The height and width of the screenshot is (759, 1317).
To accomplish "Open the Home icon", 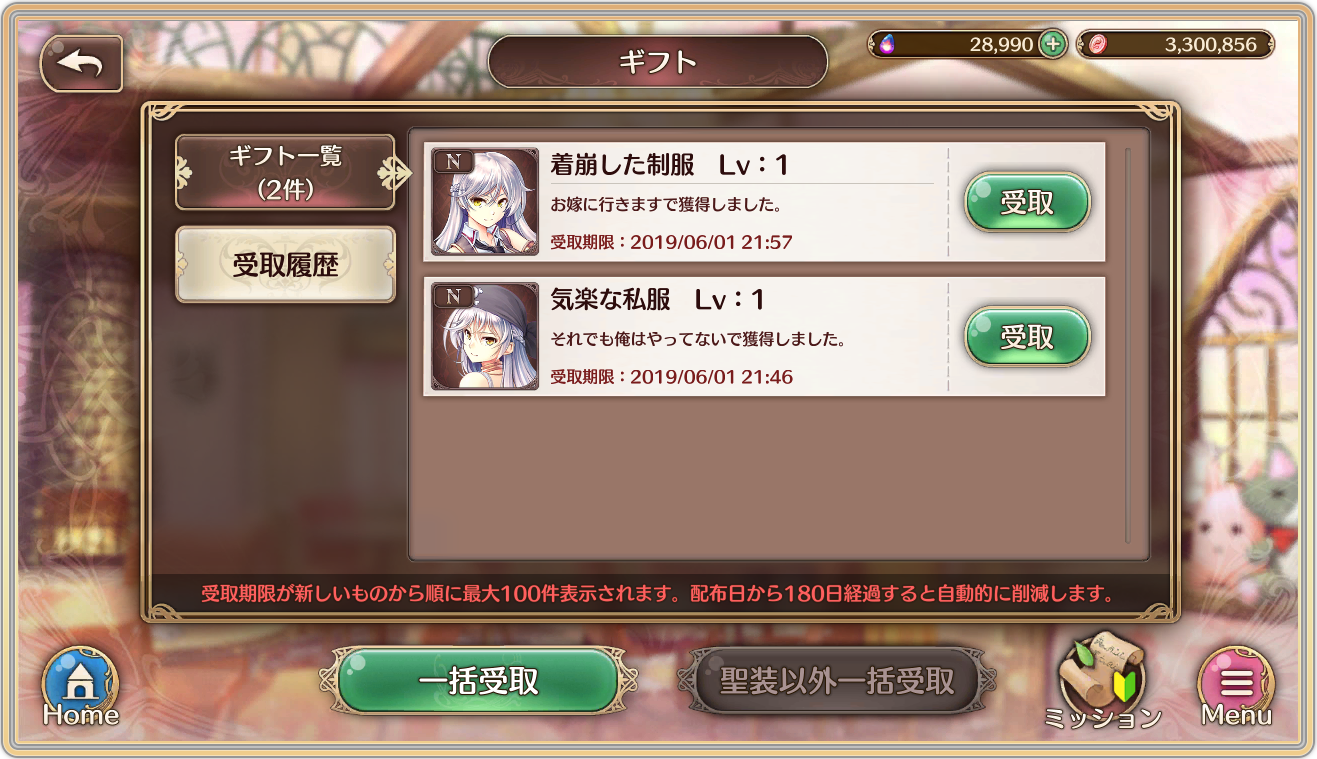I will click(x=80, y=686).
